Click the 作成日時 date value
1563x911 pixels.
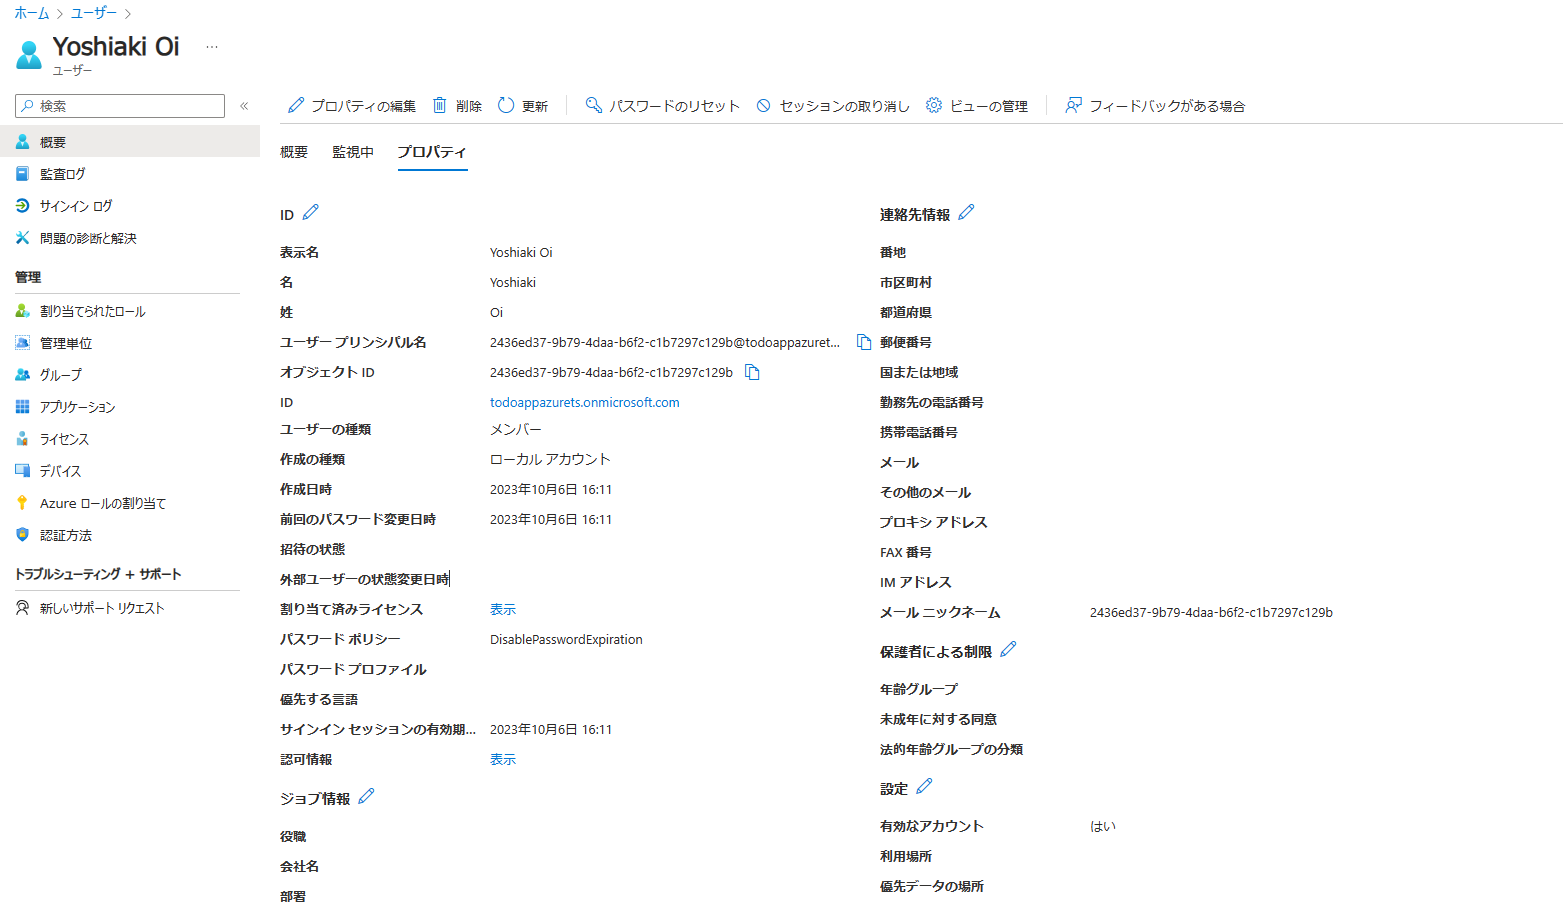point(551,489)
